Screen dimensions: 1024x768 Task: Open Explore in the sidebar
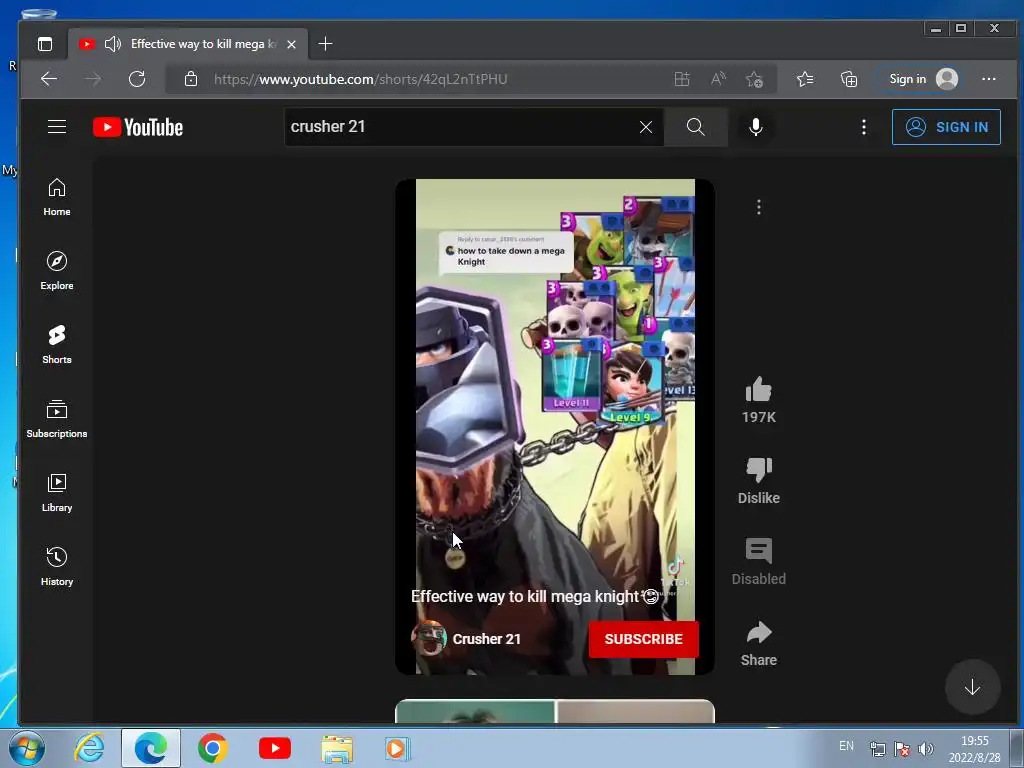(57, 270)
